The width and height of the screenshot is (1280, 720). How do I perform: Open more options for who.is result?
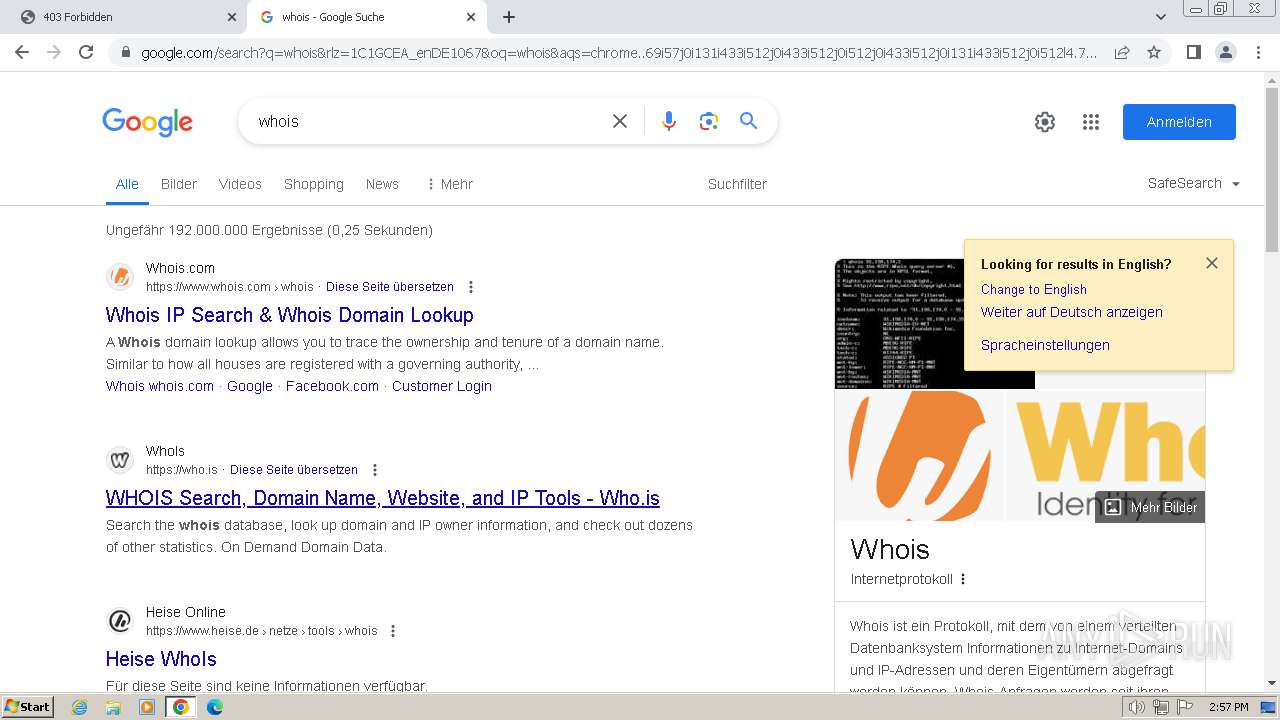(375, 470)
